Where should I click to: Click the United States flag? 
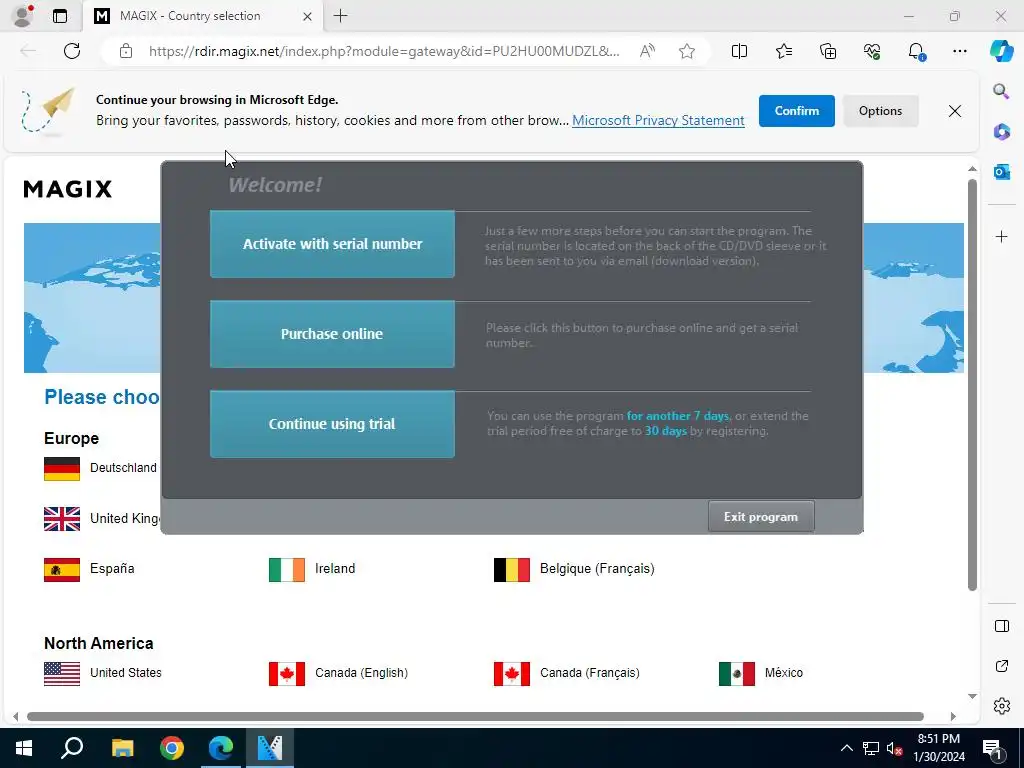(x=62, y=674)
